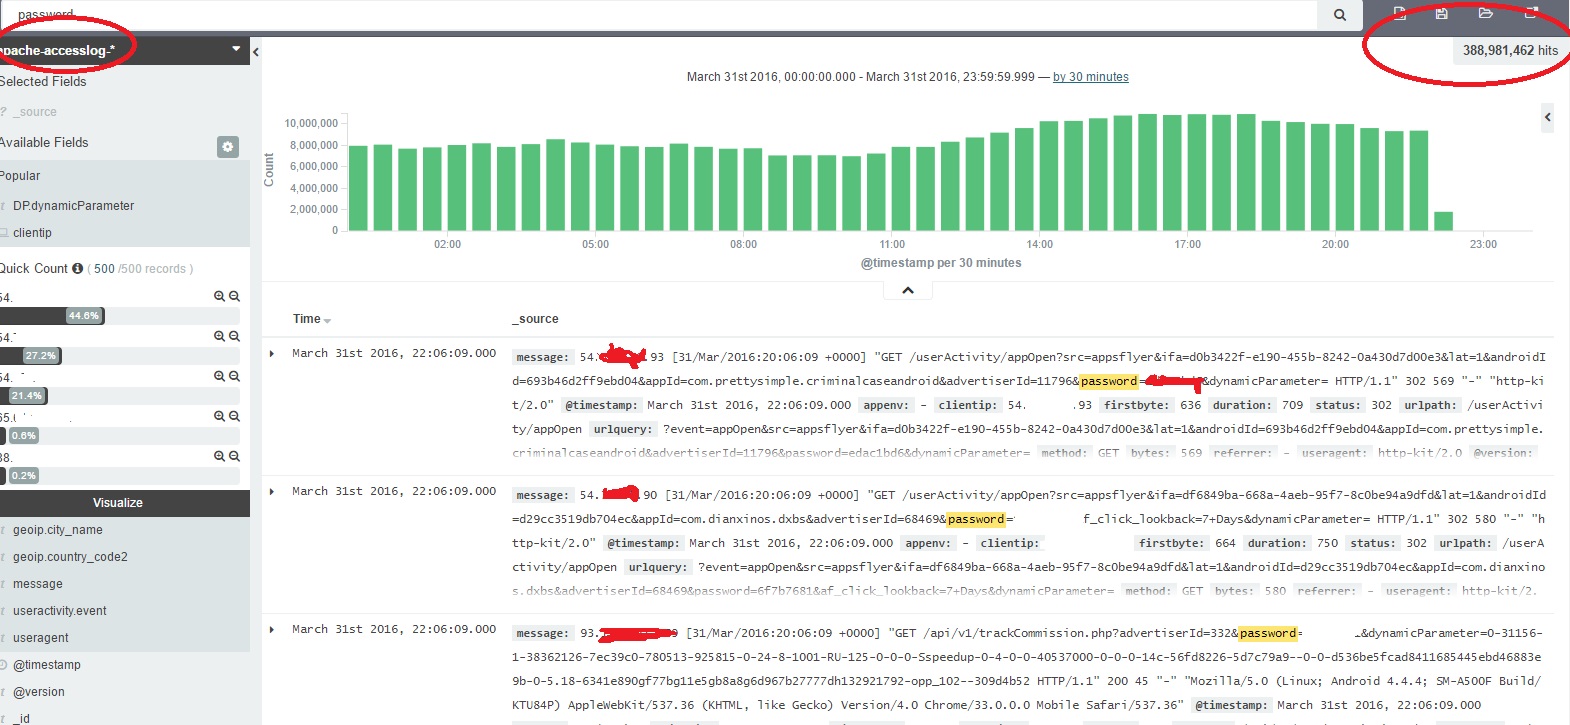Click the Visualize button
The image size is (1570, 725).
click(x=118, y=503)
